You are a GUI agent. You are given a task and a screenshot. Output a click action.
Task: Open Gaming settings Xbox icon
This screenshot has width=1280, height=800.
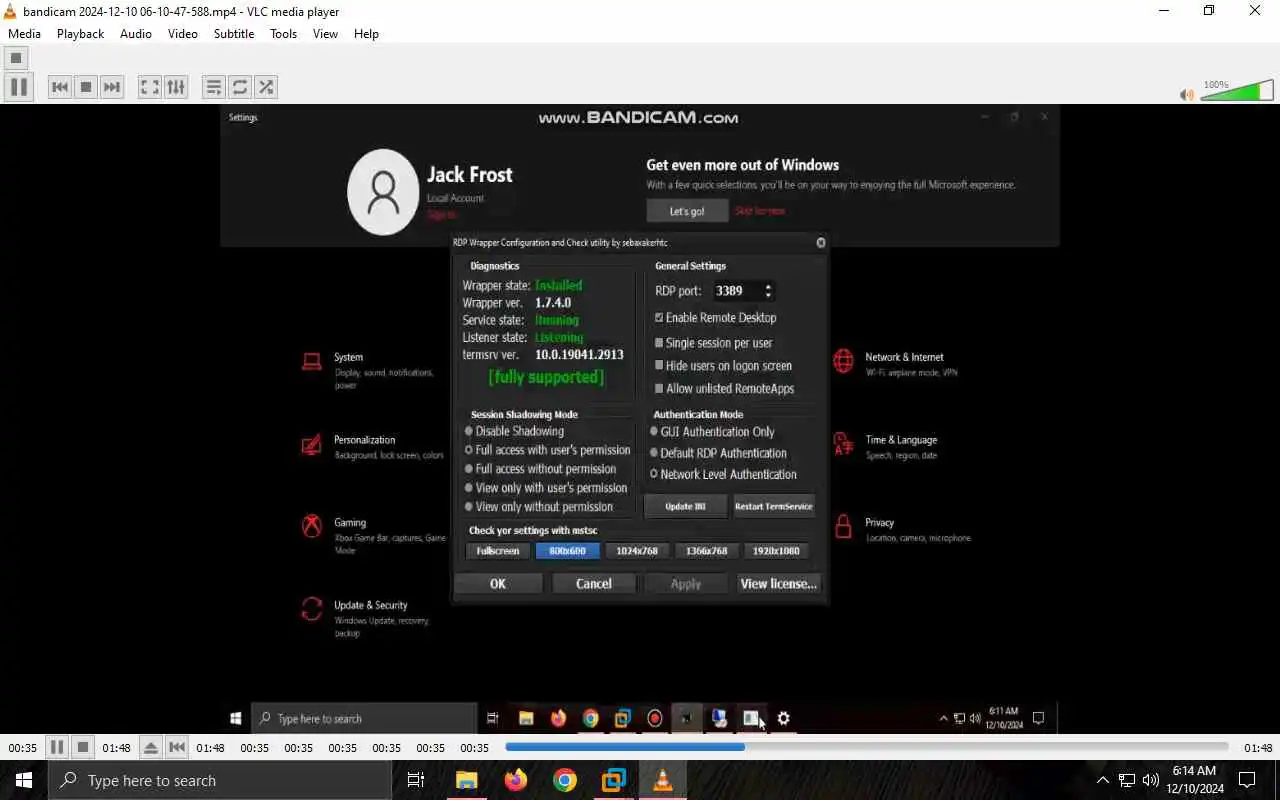312,526
